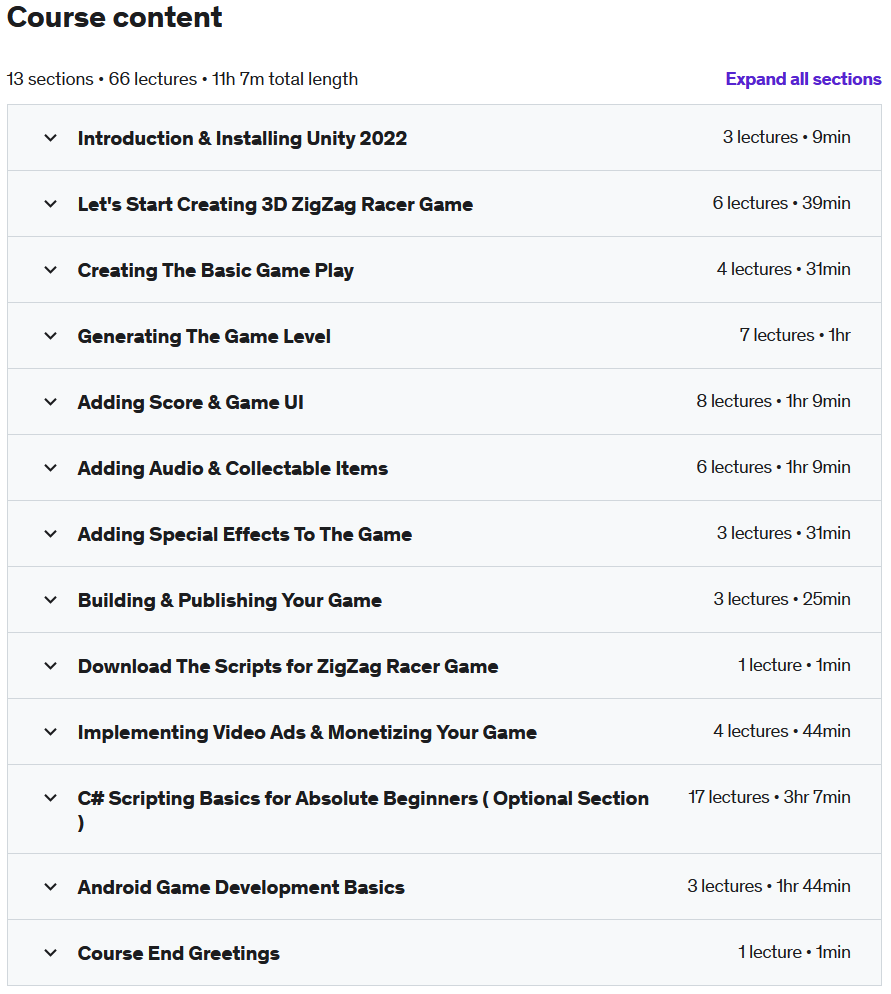This screenshot has width=891, height=994.
Task: Expand chevron for Download The Scripts section
Action: coord(51,666)
